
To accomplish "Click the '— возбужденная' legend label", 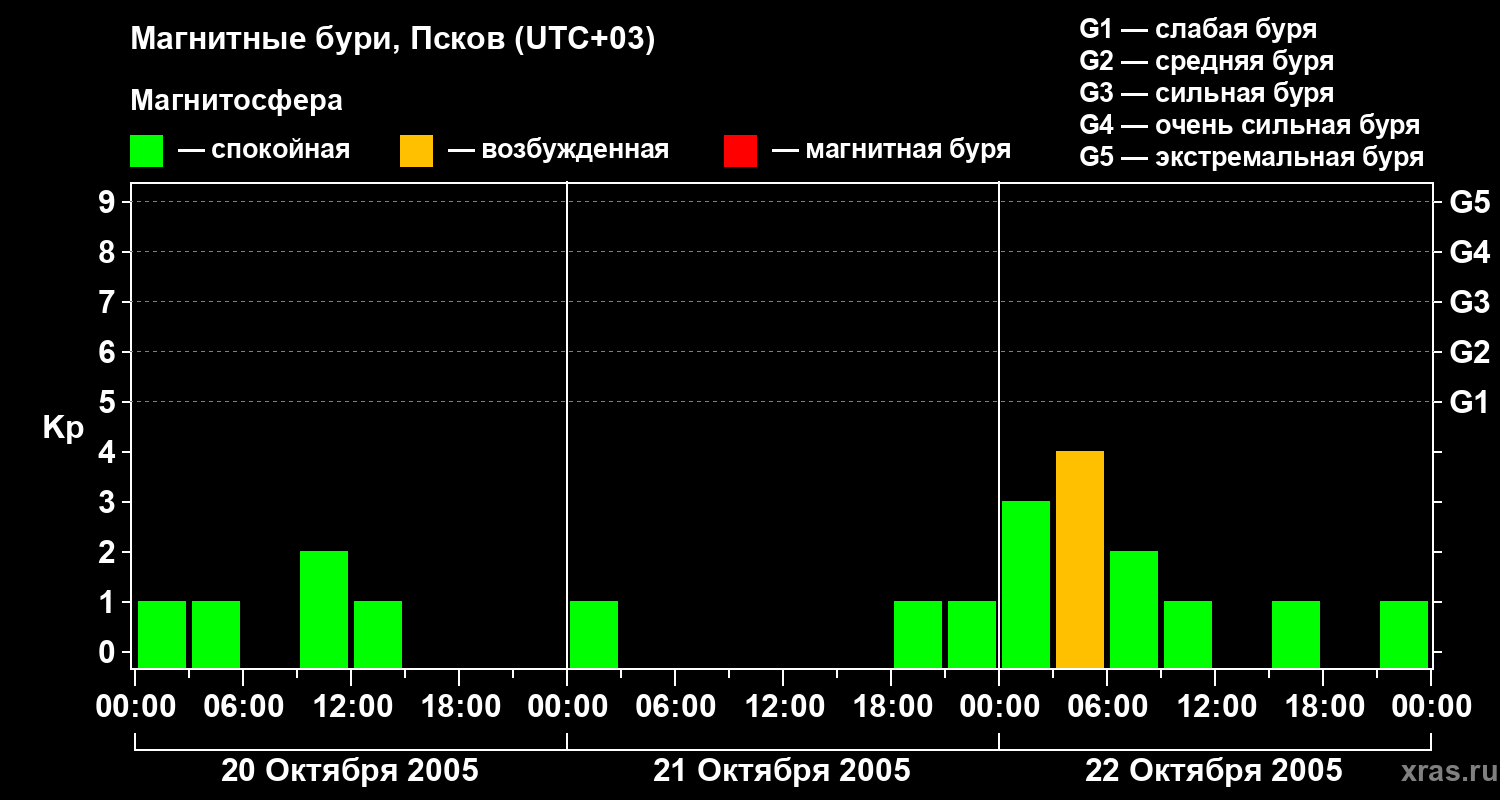I will click(558, 150).
